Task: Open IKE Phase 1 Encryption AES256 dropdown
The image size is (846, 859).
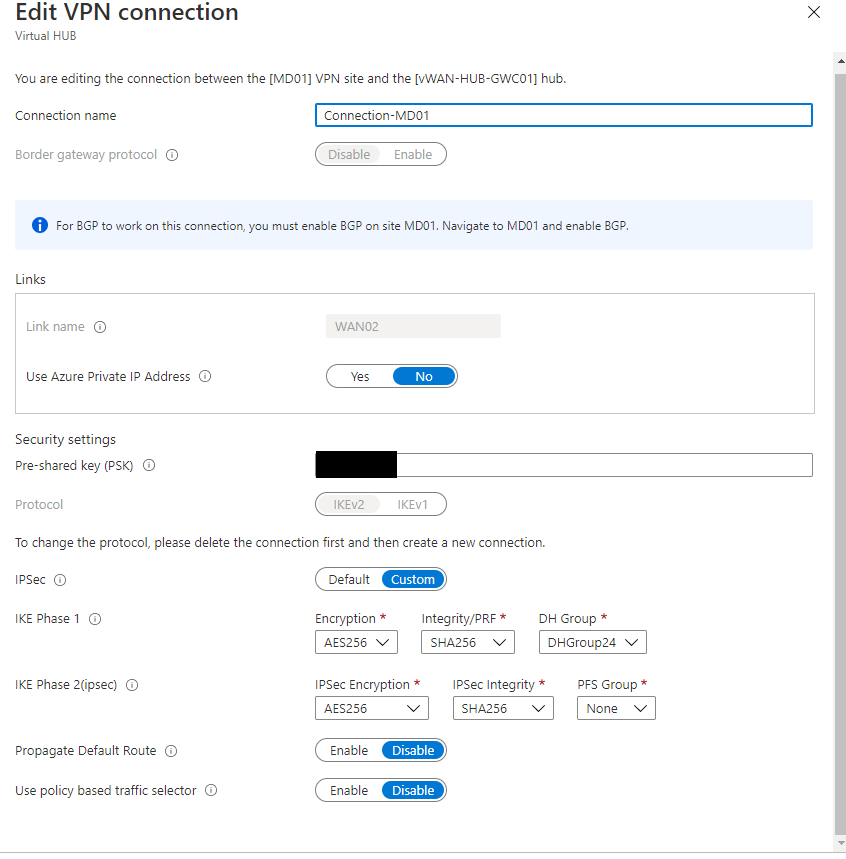Action: pyautogui.click(x=356, y=642)
